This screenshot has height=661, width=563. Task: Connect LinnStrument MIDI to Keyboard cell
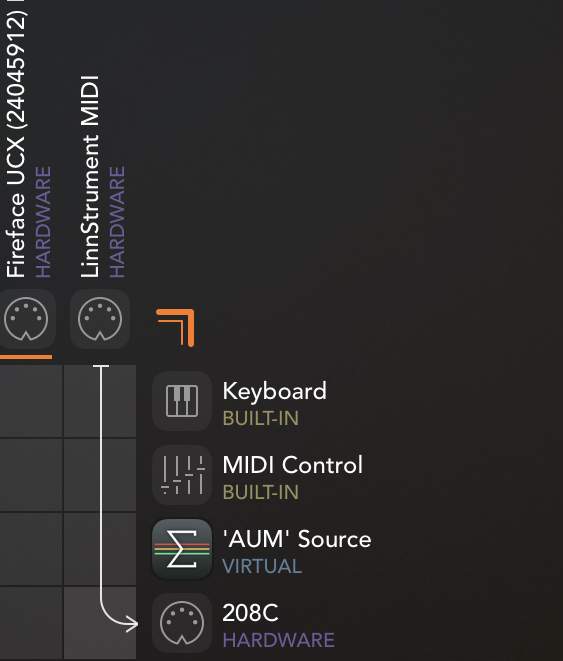pos(100,401)
